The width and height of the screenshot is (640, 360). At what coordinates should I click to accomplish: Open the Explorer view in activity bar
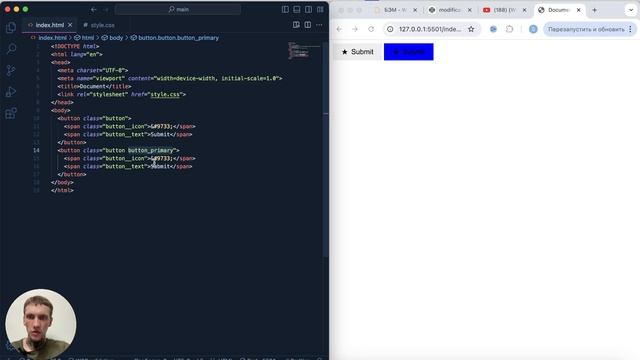(x=11, y=27)
